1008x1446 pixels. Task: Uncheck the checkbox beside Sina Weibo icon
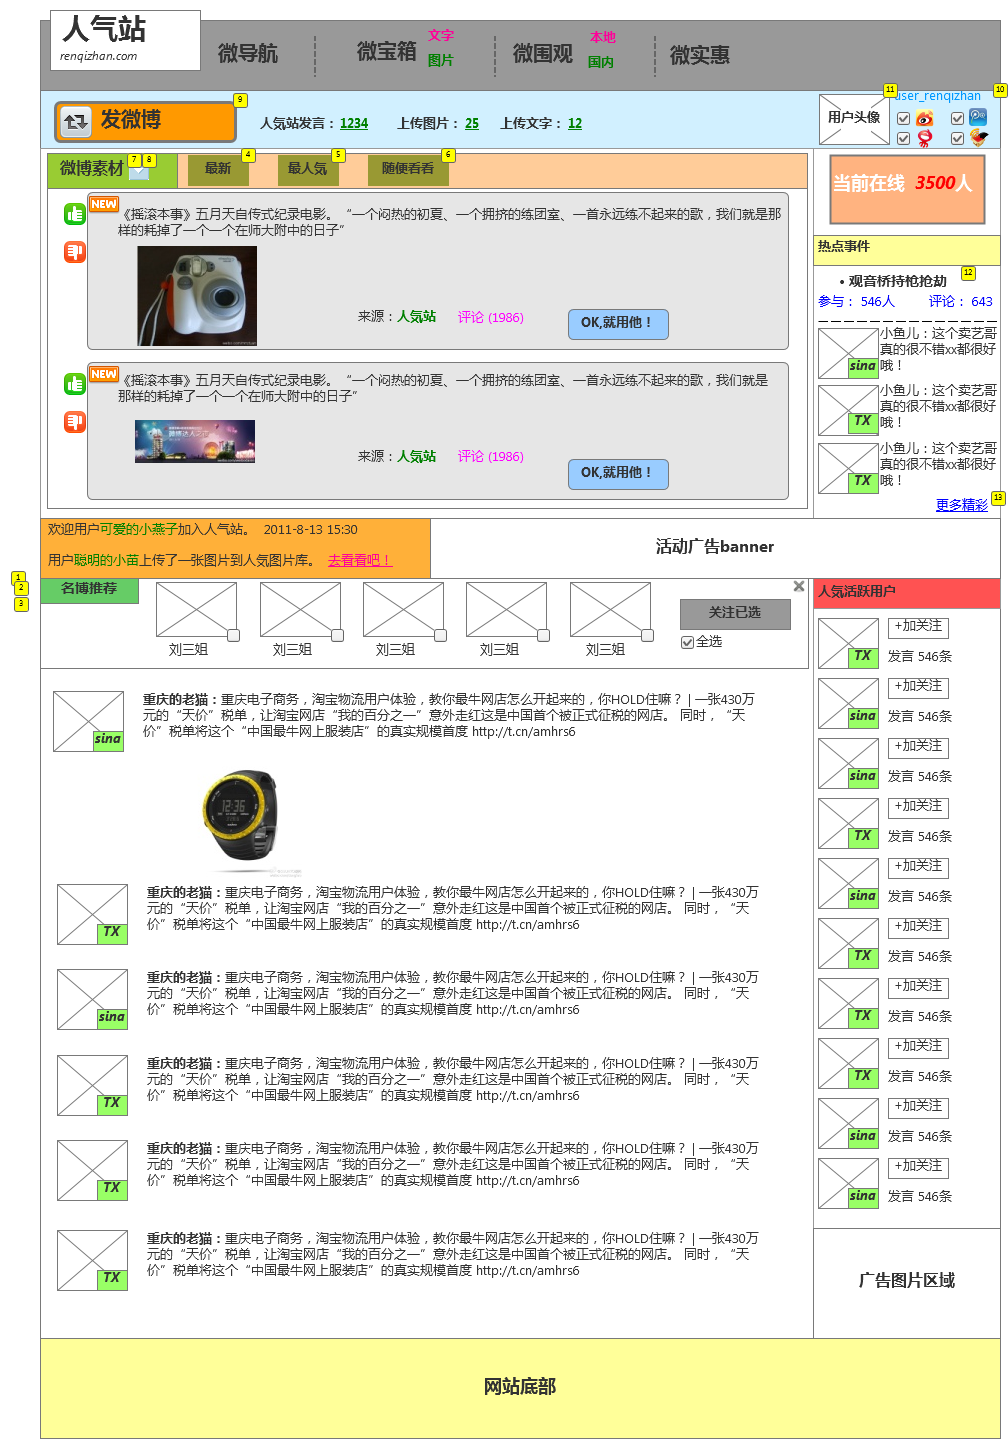tap(904, 118)
